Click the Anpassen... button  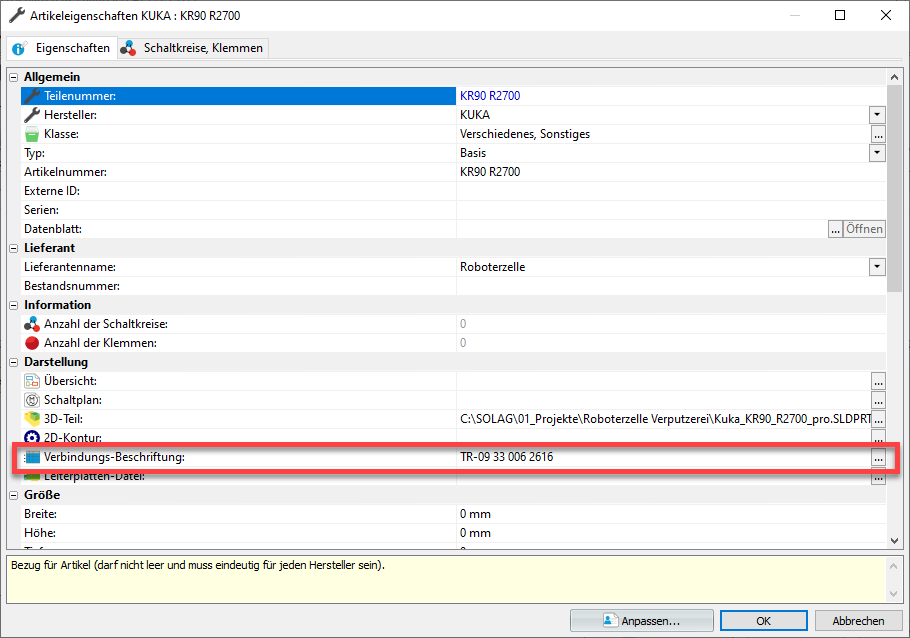pyautogui.click(x=641, y=621)
